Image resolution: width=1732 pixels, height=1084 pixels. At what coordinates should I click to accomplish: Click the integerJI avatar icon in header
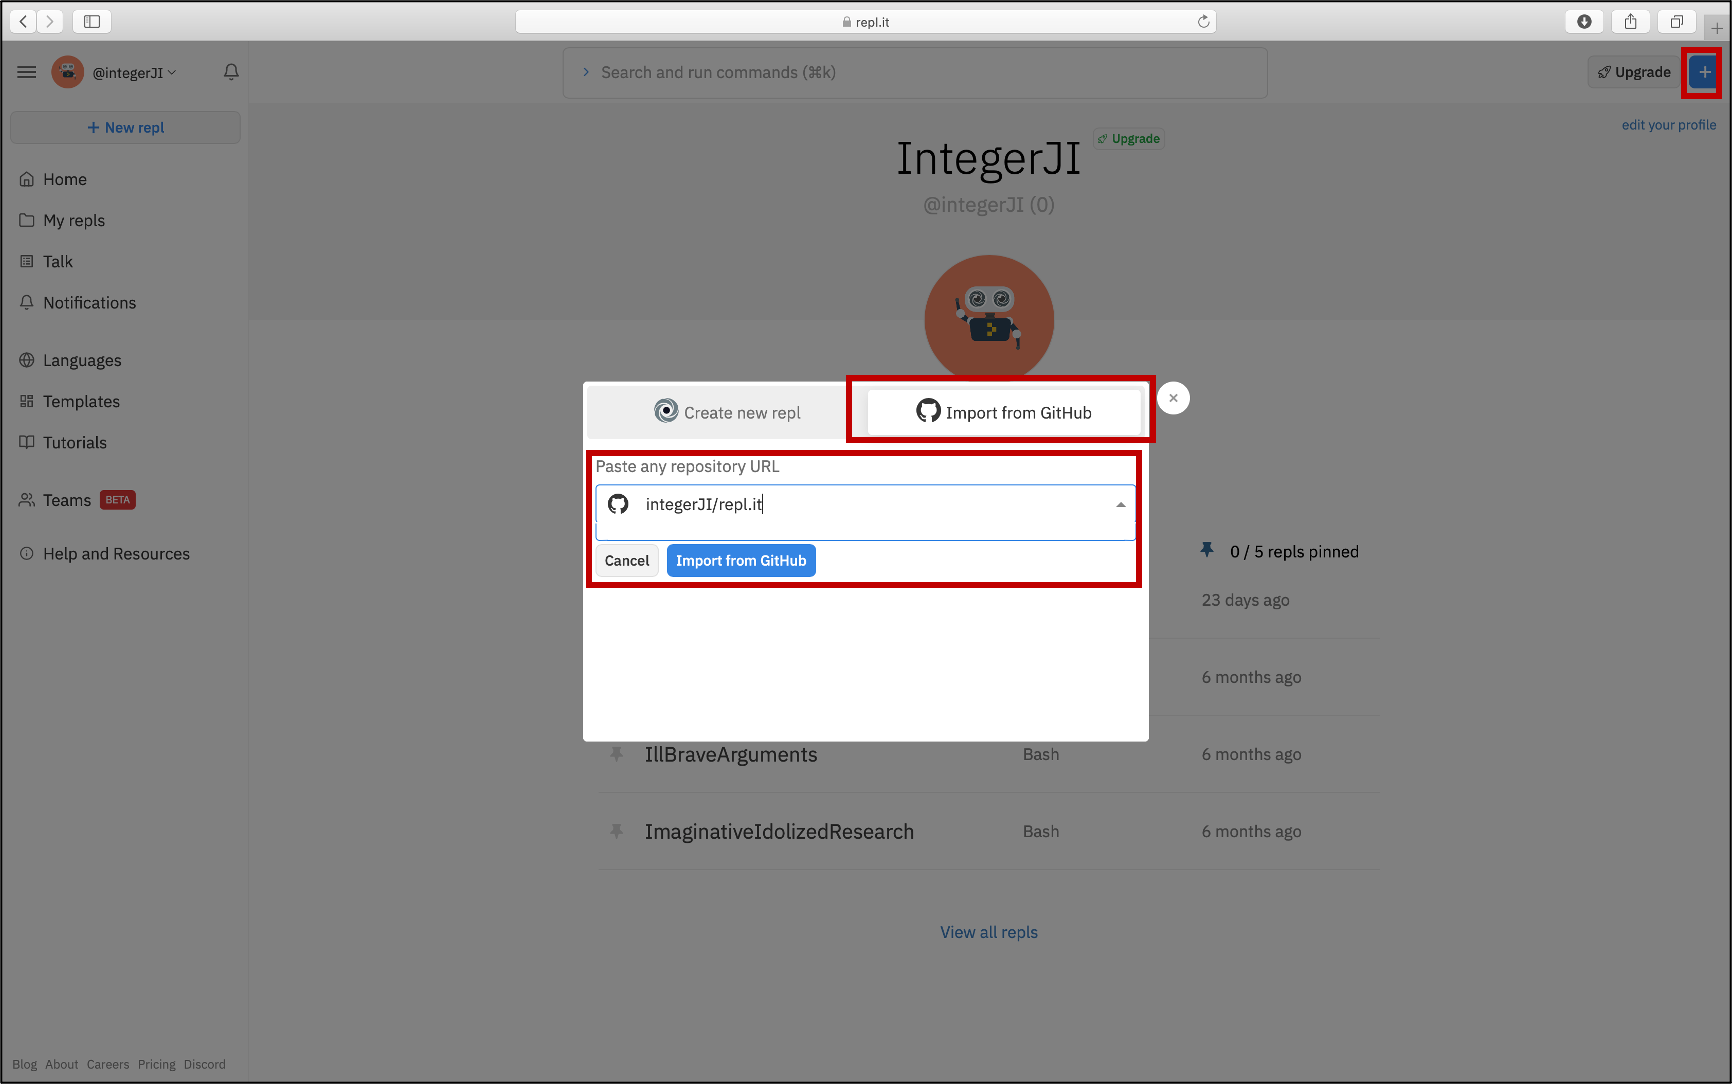point(68,72)
